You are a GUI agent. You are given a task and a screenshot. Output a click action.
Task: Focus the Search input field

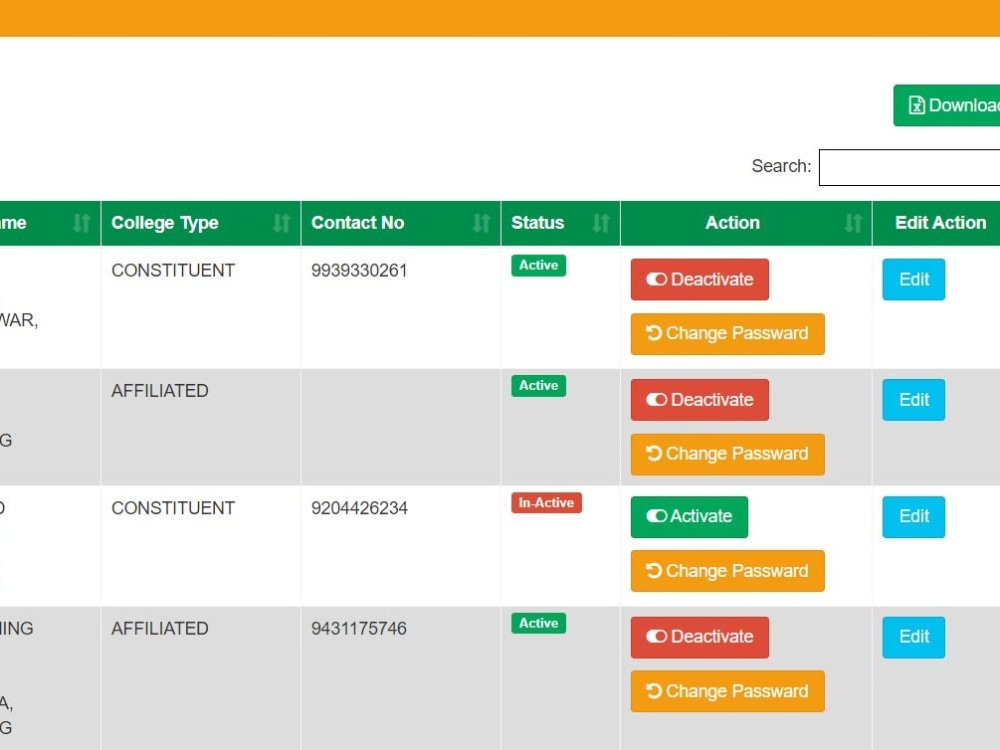(909, 167)
